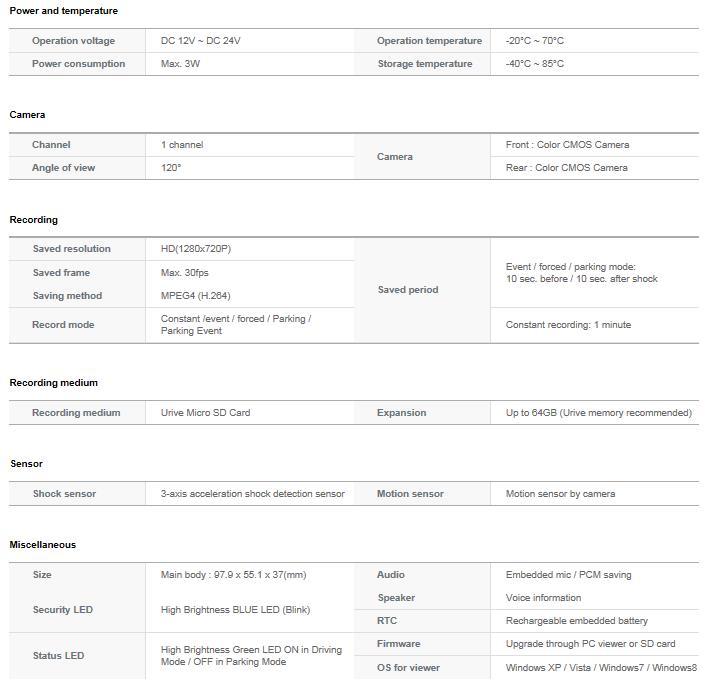This screenshot has height=699, width=716.
Task: Click the Camera section heading
Action: [27, 115]
